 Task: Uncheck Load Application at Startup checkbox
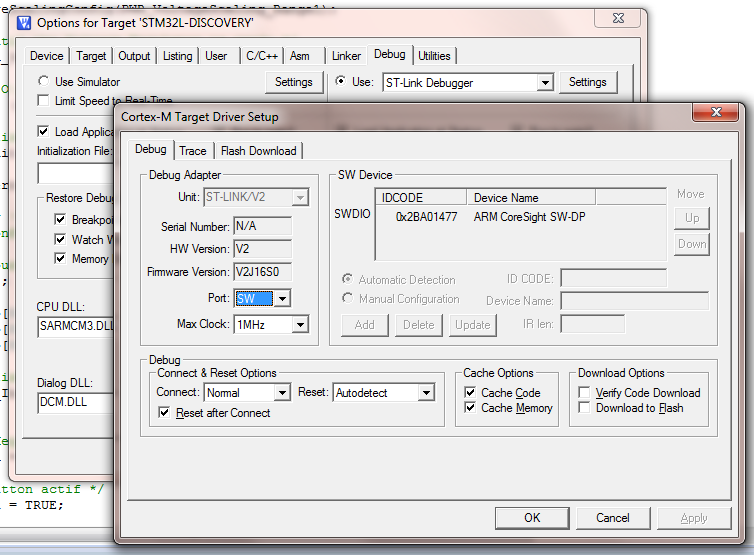[x=43, y=131]
